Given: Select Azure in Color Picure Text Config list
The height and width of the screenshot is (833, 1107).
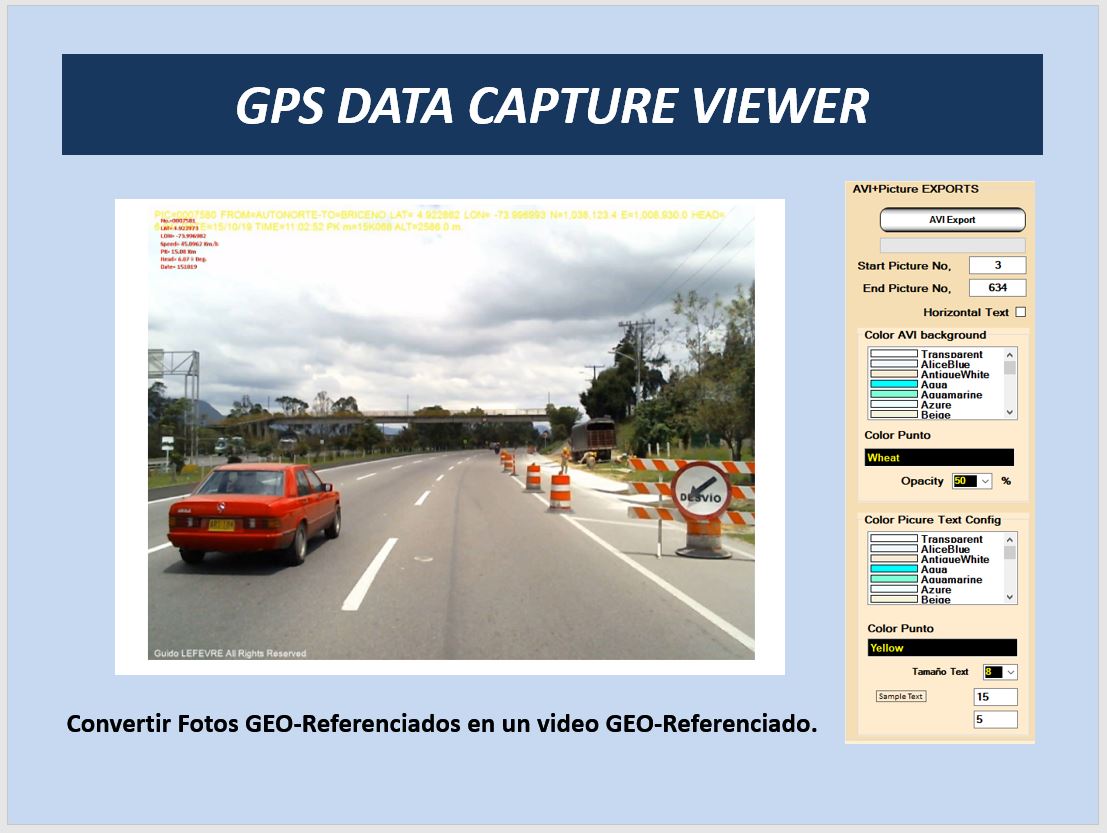Looking at the screenshot, I should (x=935, y=590).
